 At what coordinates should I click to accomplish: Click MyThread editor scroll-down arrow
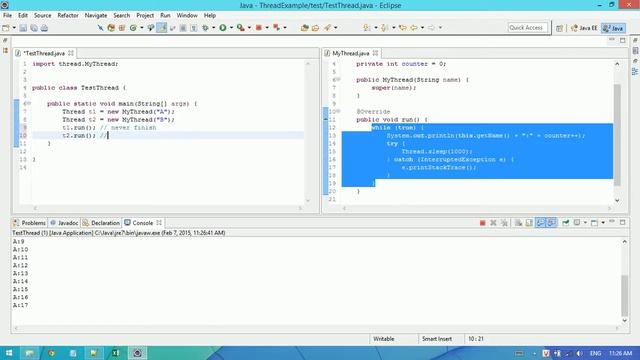[617, 200]
